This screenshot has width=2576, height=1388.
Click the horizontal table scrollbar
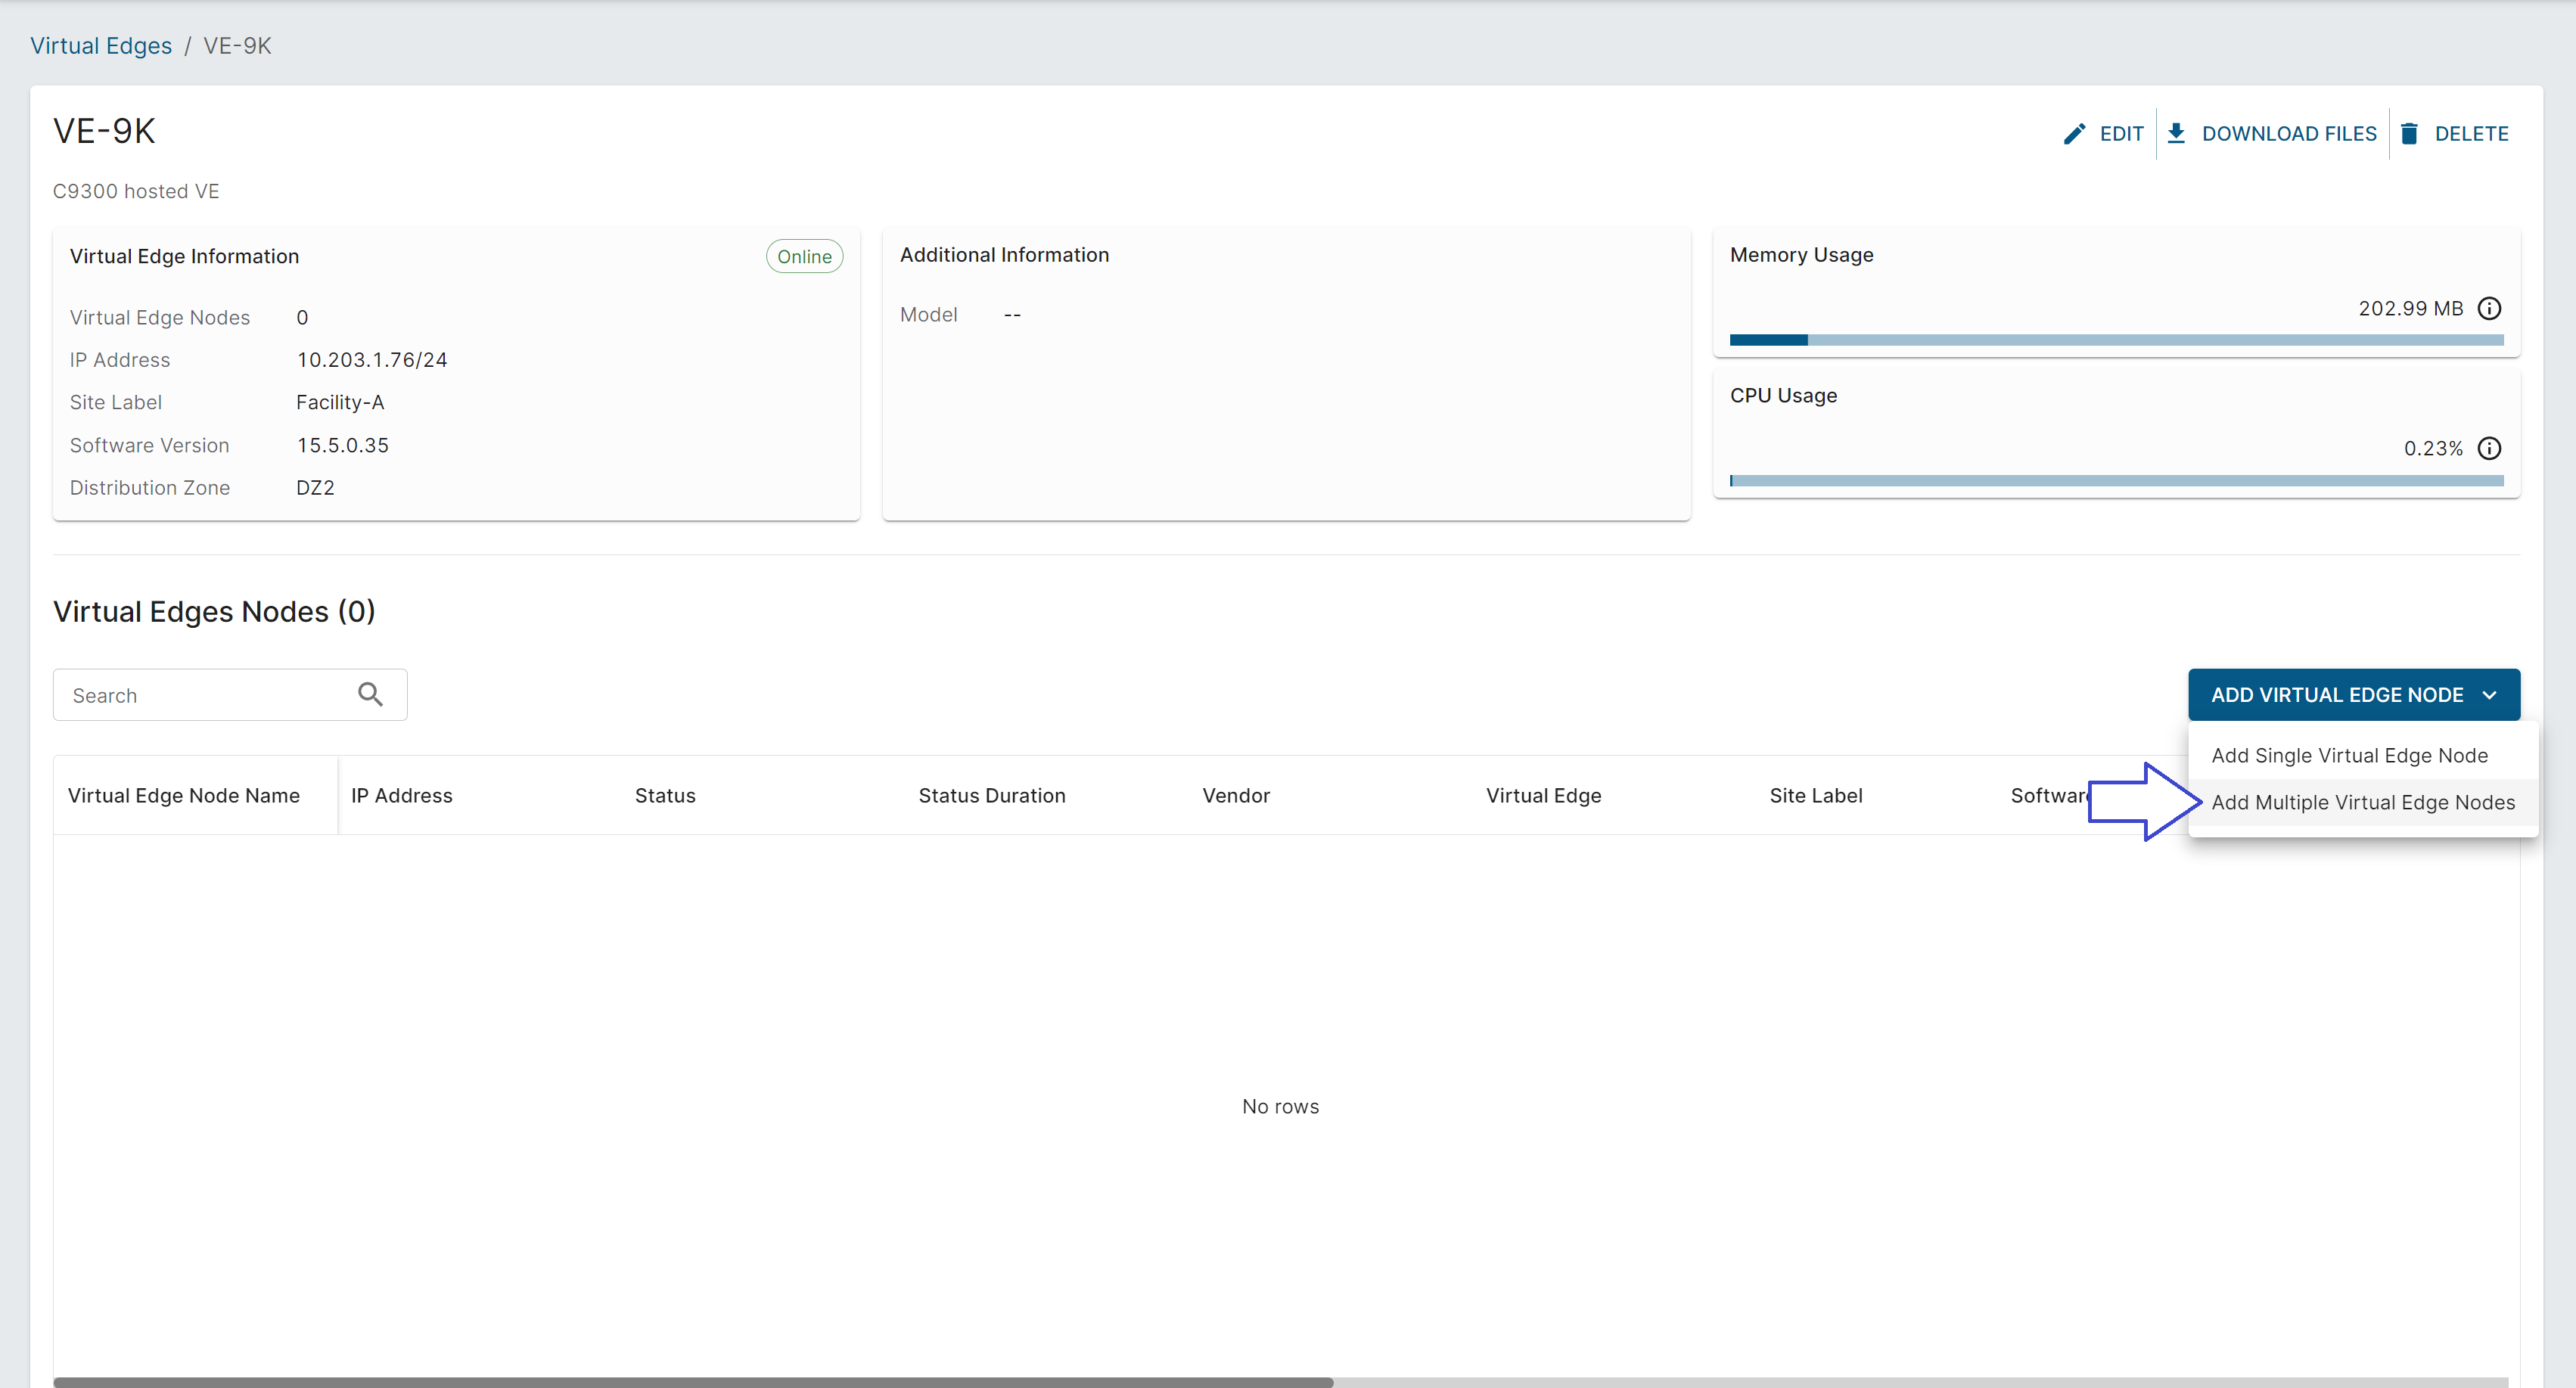tap(693, 1382)
